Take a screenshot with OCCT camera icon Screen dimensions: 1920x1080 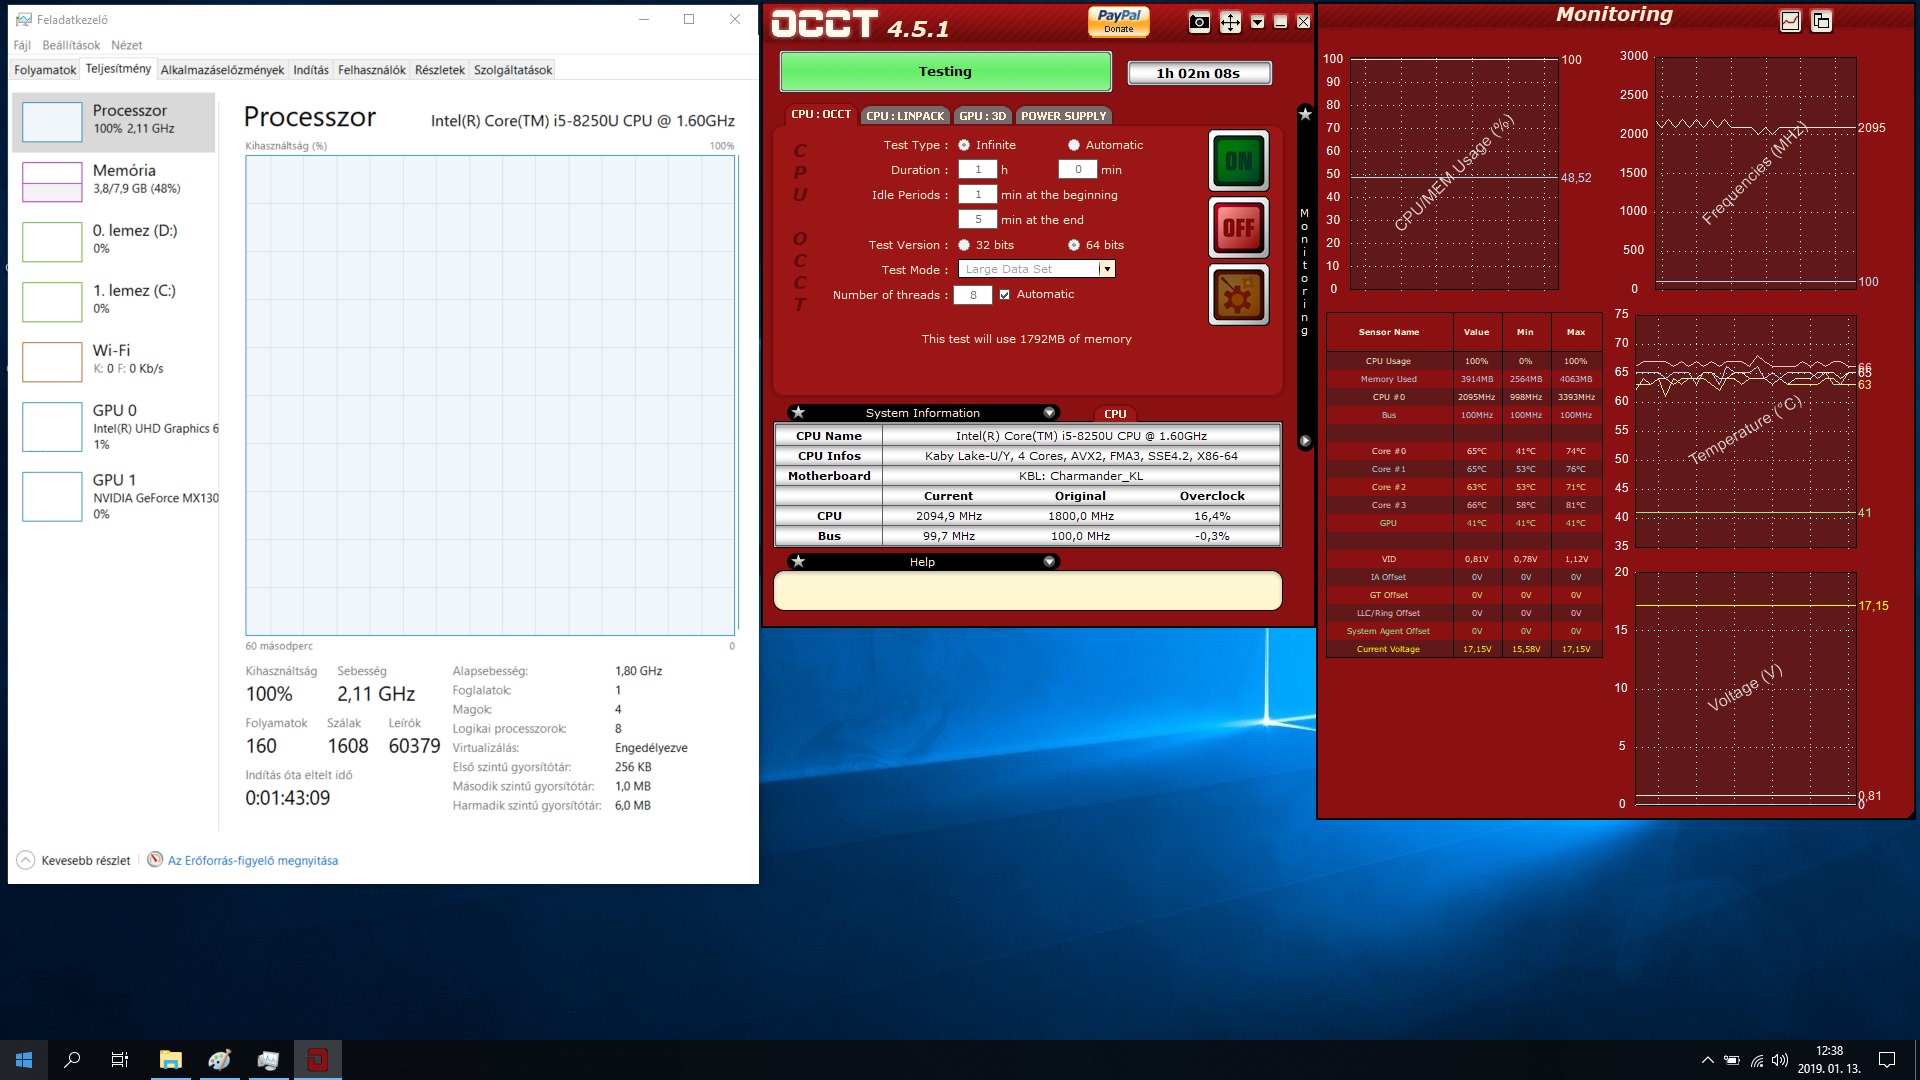(x=1199, y=22)
